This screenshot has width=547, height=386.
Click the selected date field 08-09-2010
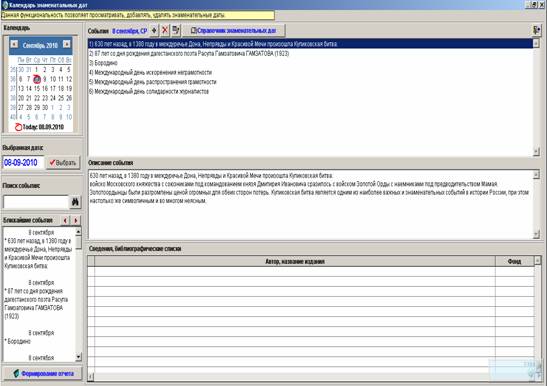point(23,163)
